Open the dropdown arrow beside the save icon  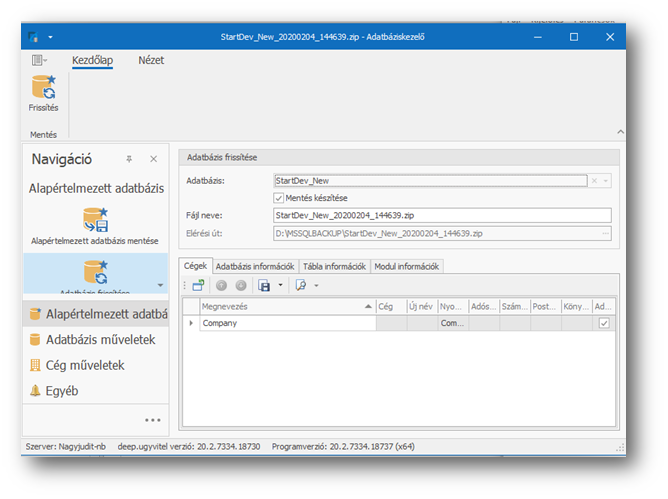[x=281, y=285]
